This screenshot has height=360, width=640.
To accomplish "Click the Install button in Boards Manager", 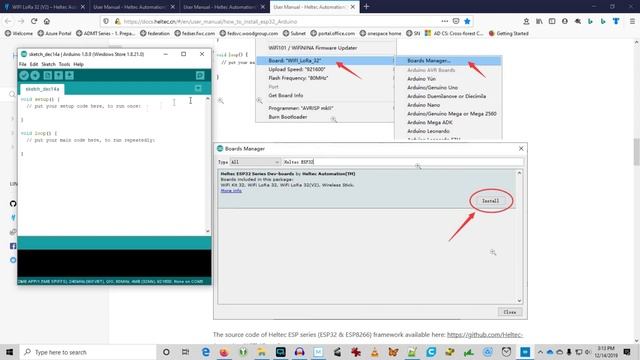I will tap(491, 201).
